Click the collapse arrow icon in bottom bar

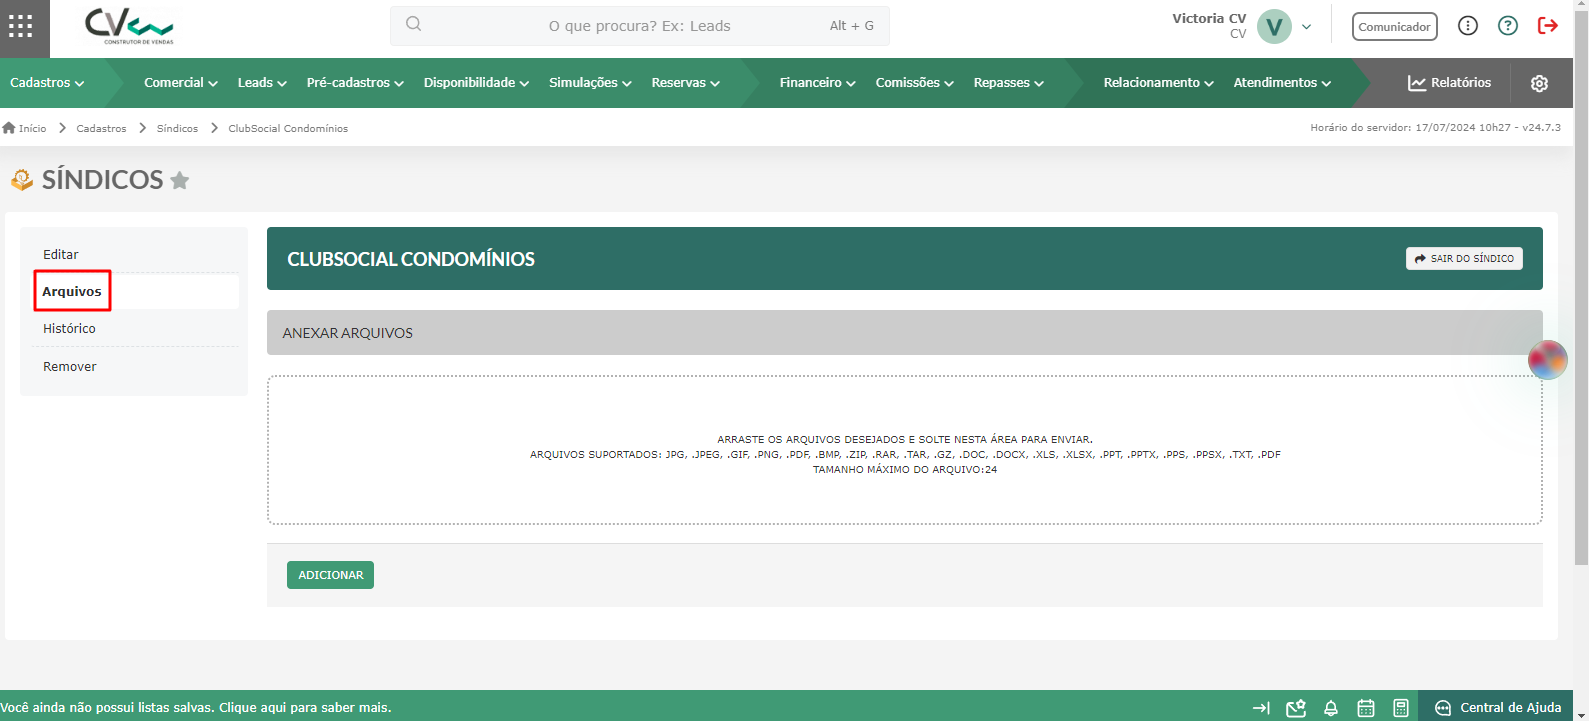tap(1261, 708)
